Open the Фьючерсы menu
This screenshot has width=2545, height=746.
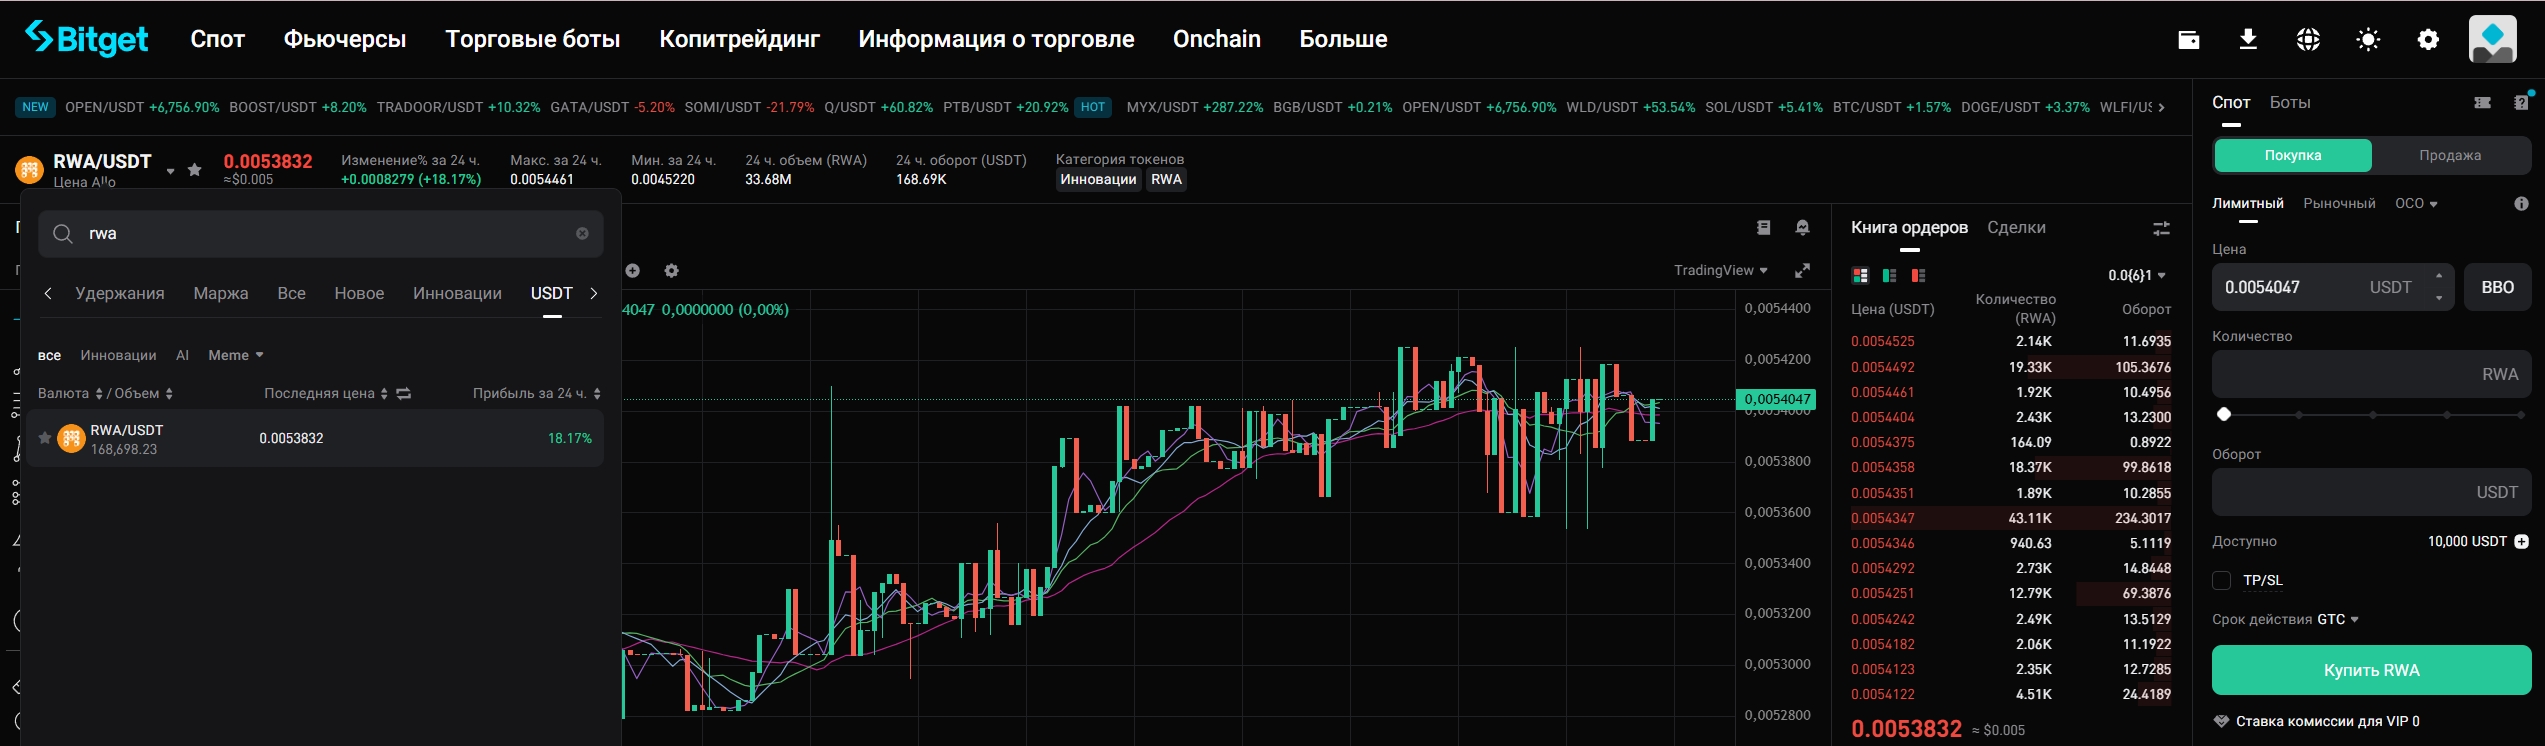[345, 40]
